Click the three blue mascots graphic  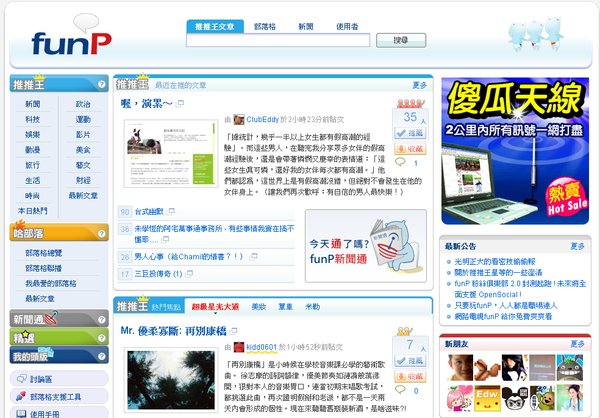pyautogui.click(x=535, y=34)
